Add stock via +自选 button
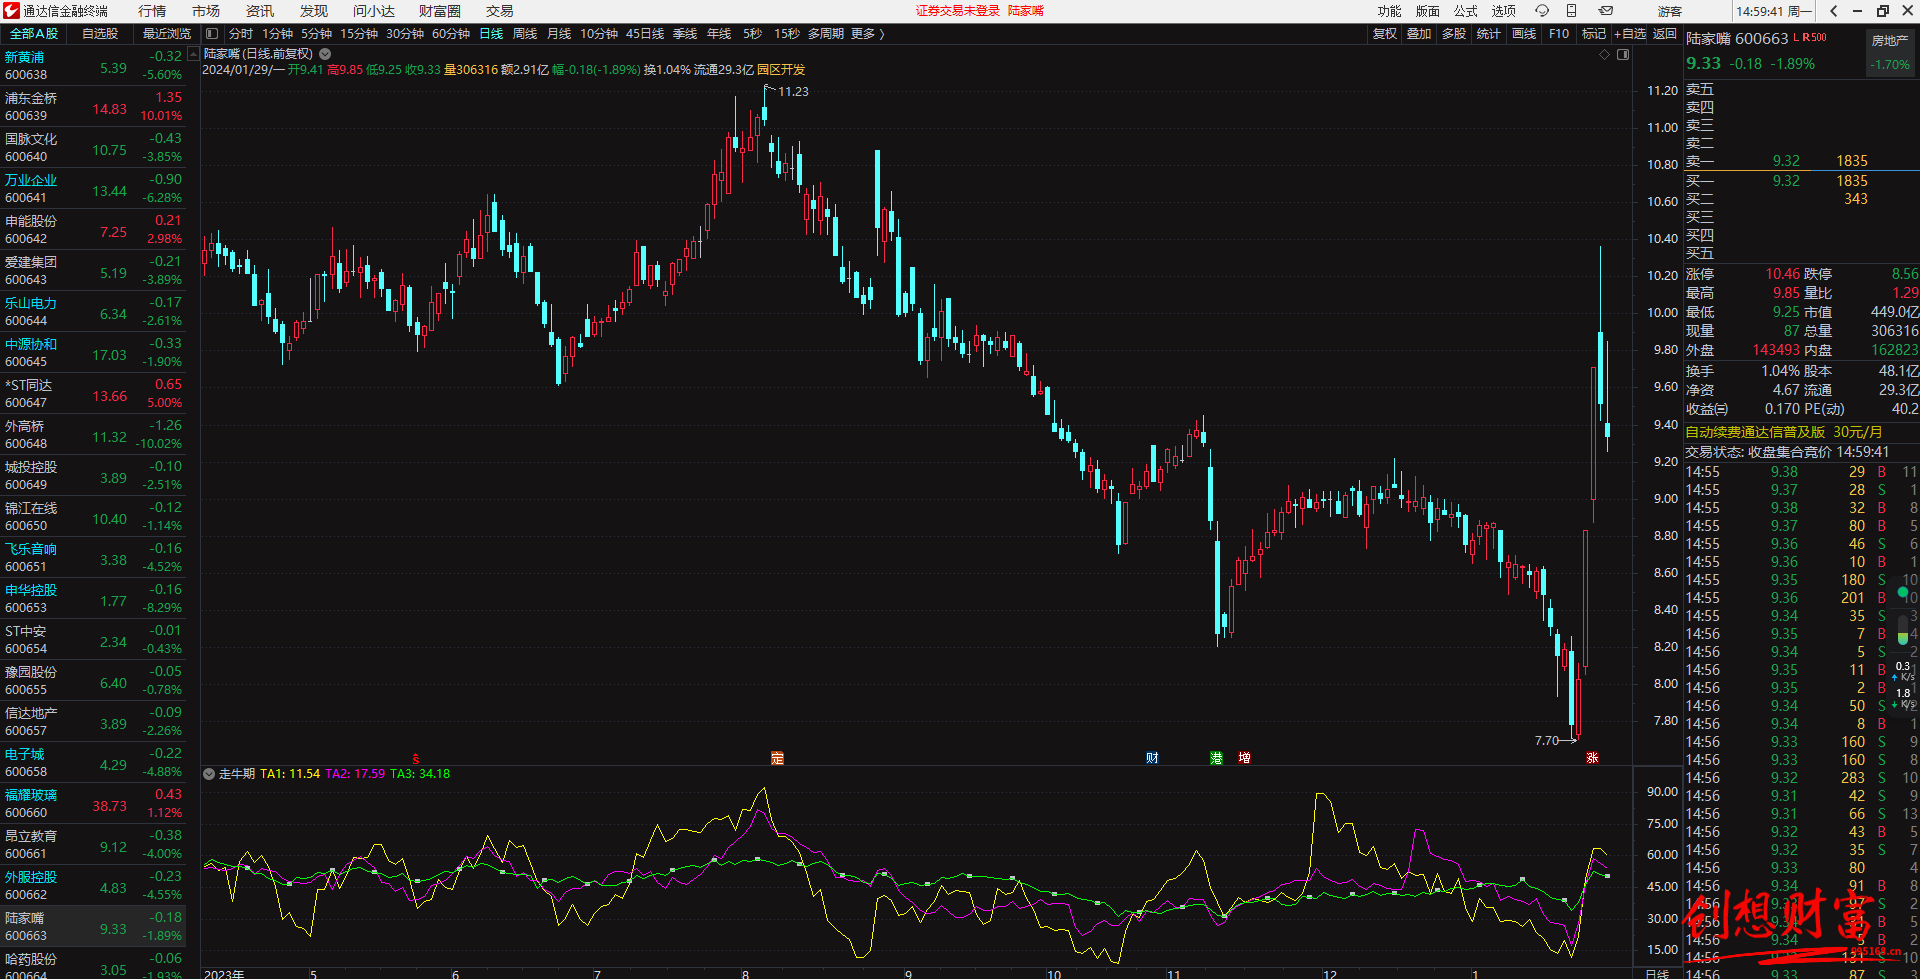 point(1630,34)
